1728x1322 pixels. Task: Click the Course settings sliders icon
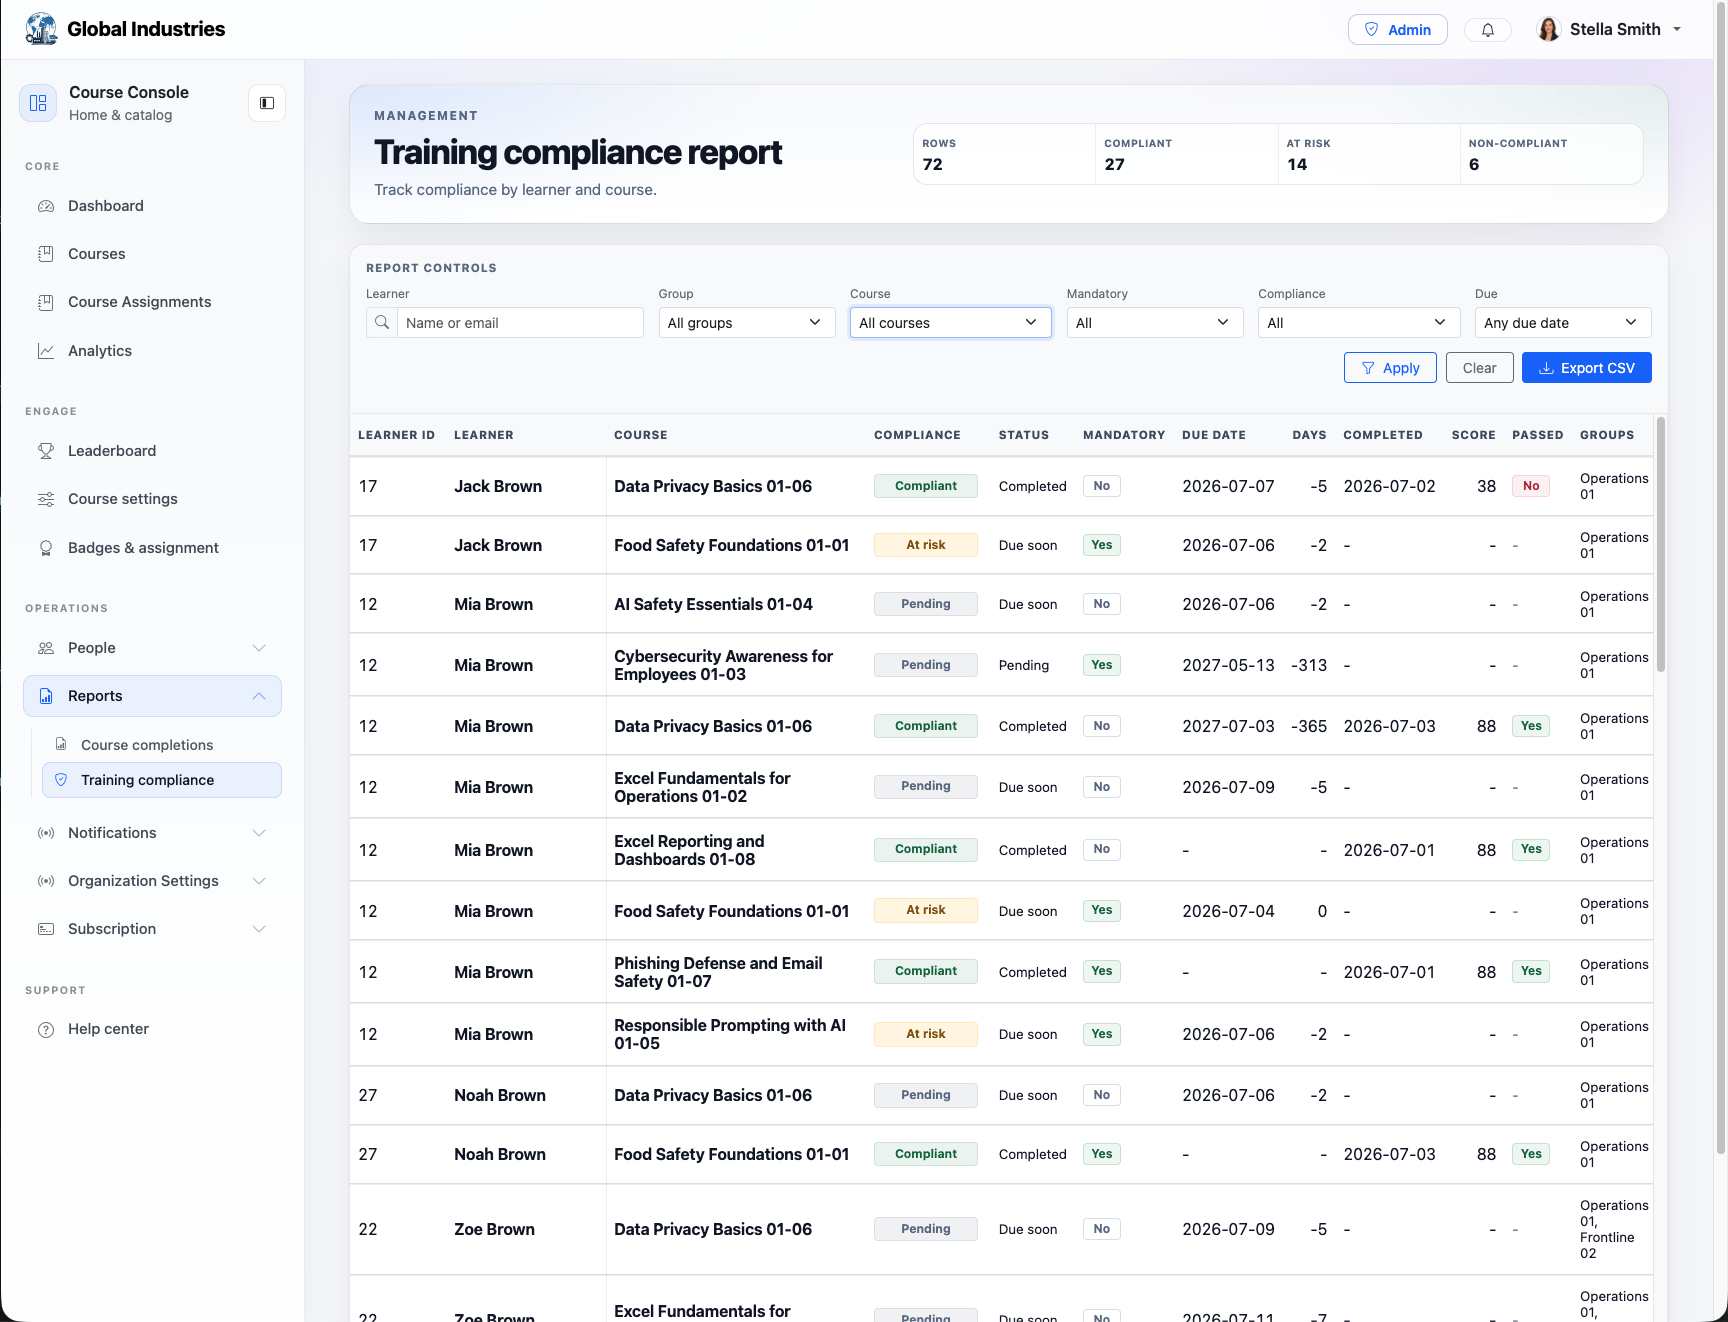click(46, 499)
